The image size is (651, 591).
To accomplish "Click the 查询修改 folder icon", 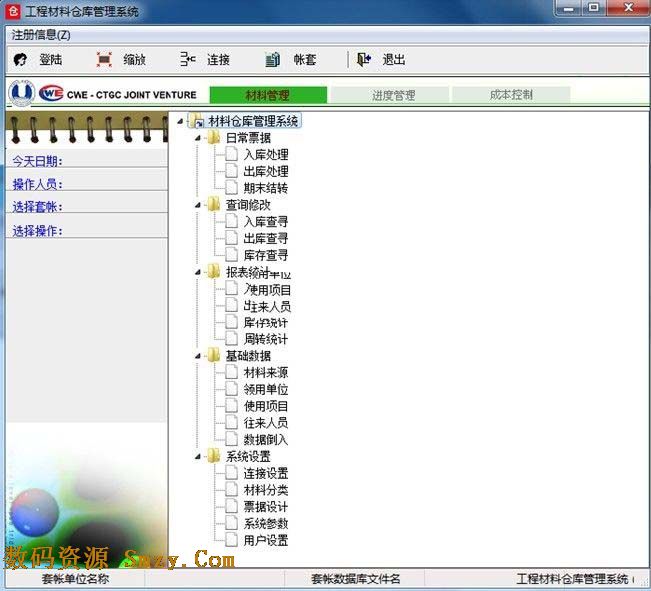I will click(213, 204).
